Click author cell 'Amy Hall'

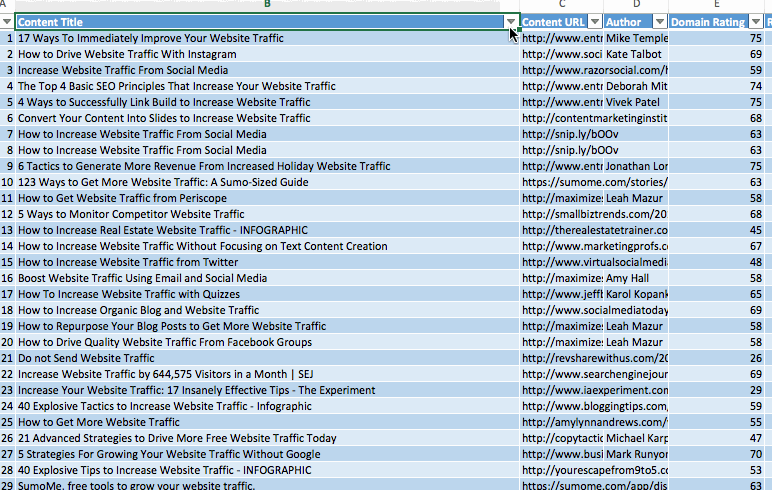(636, 278)
